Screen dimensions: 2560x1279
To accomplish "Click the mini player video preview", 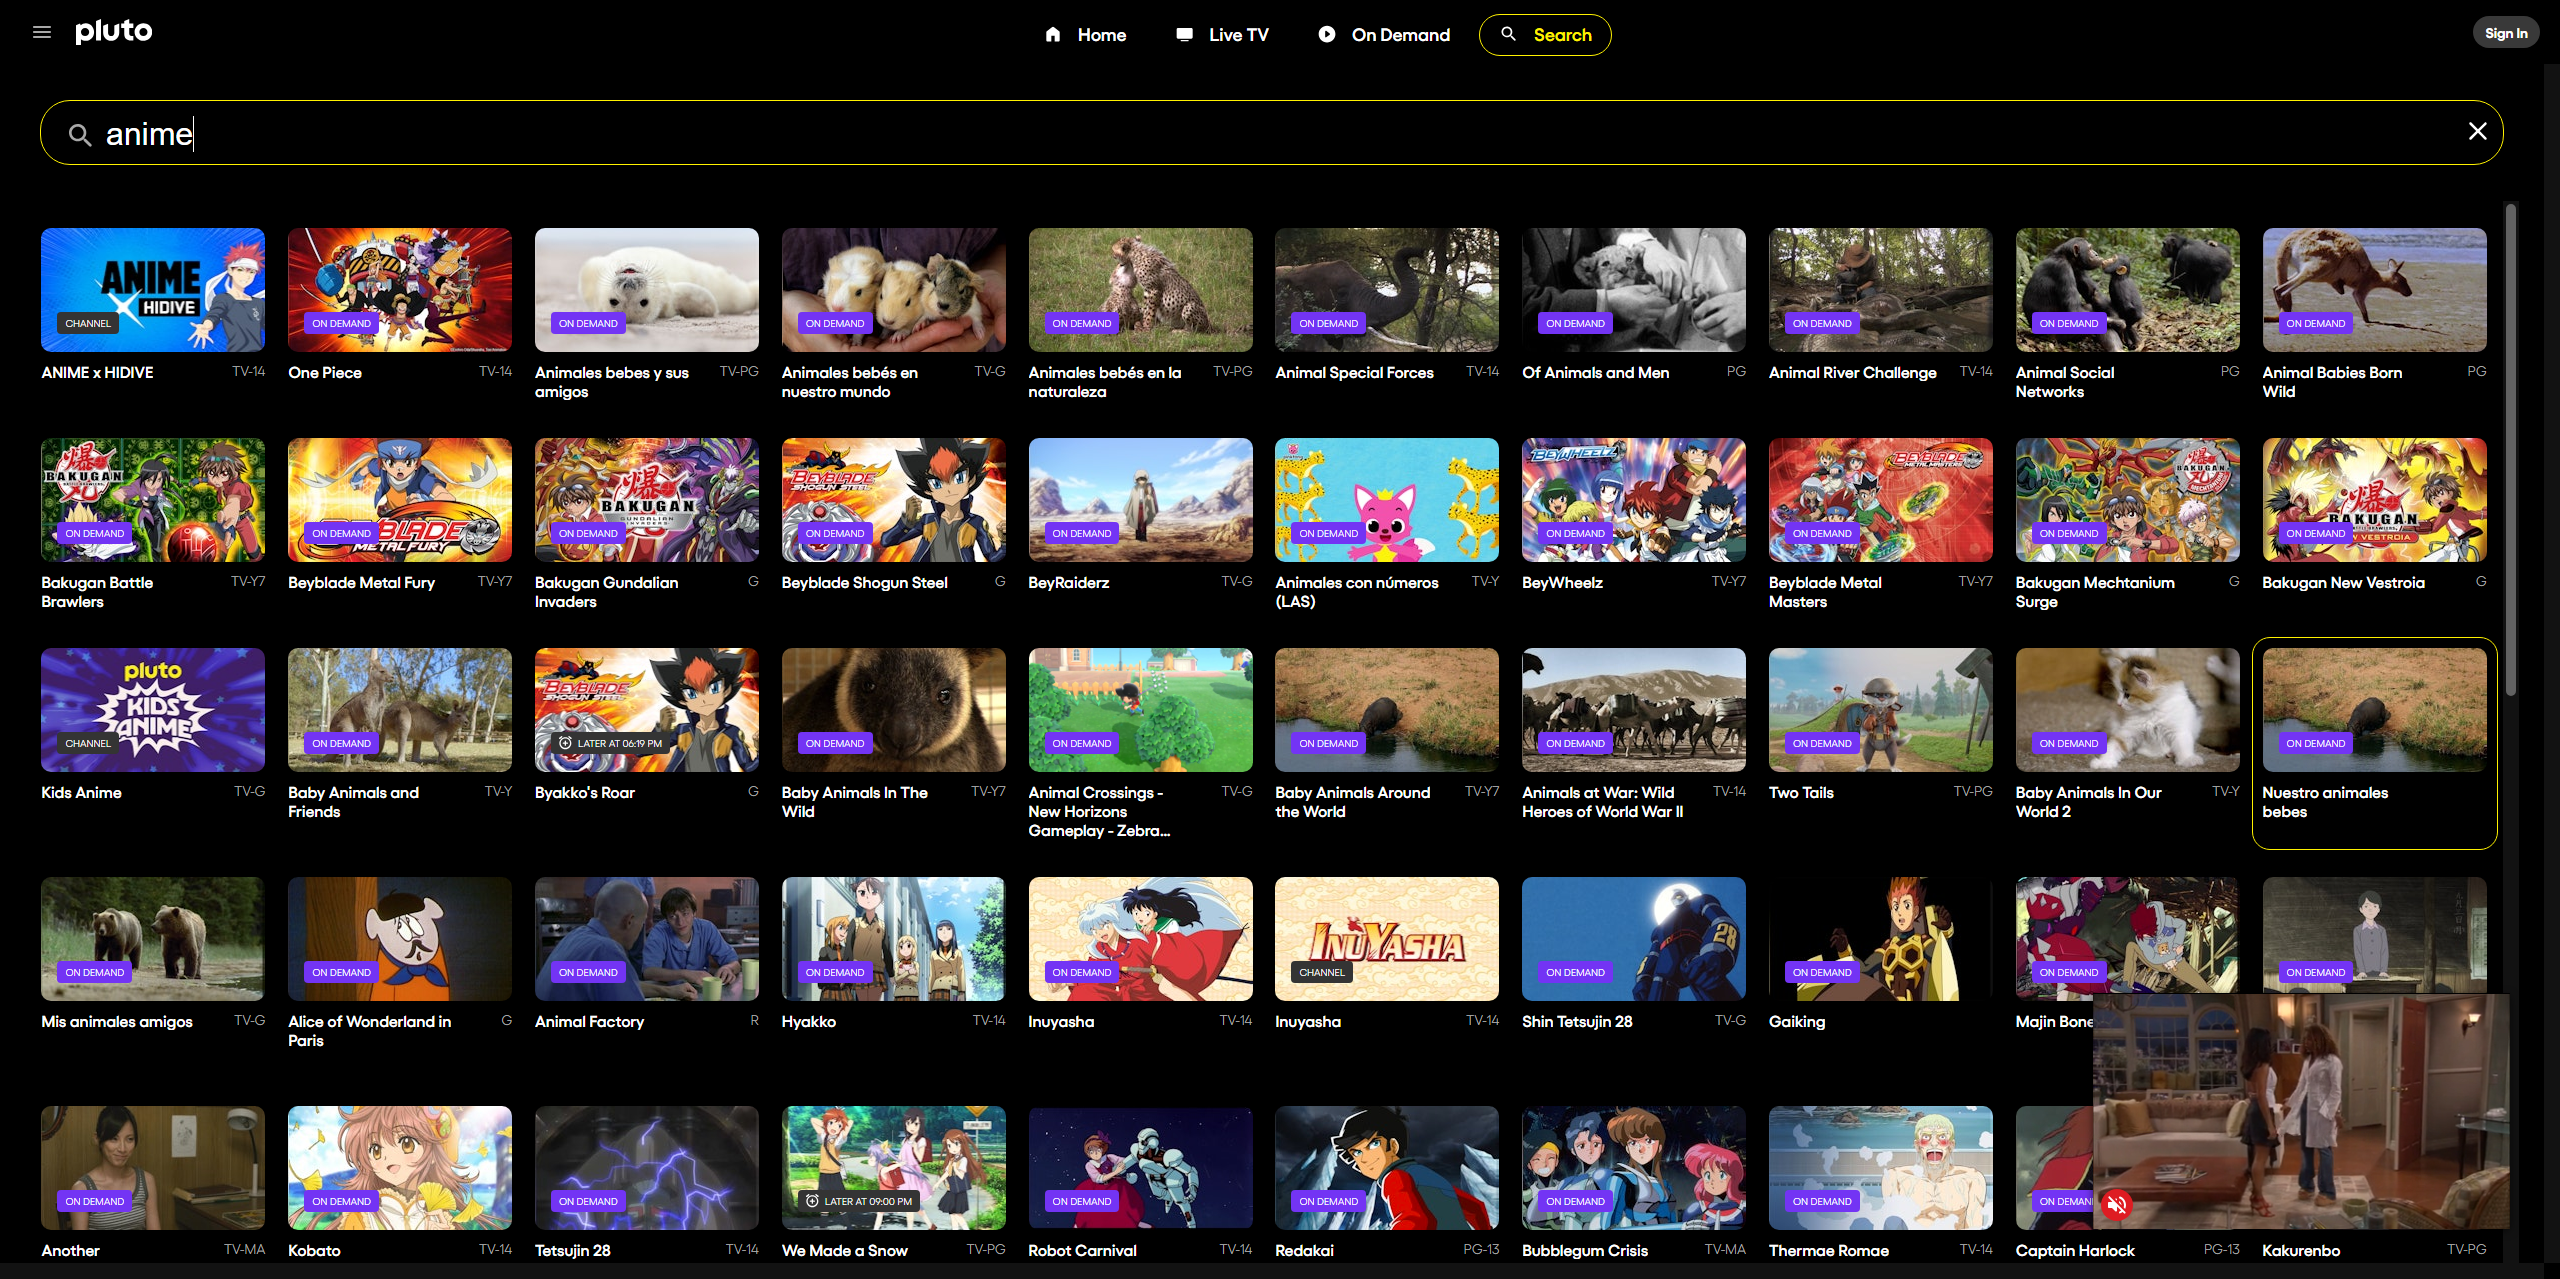I will point(2300,1100).
